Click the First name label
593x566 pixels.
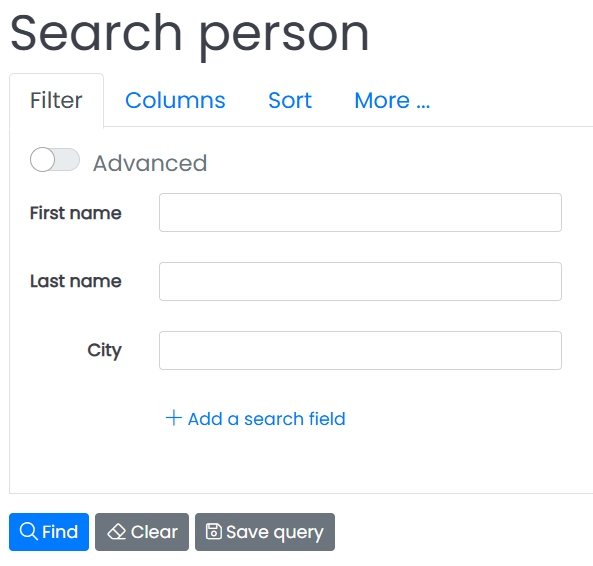pos(76,213)
